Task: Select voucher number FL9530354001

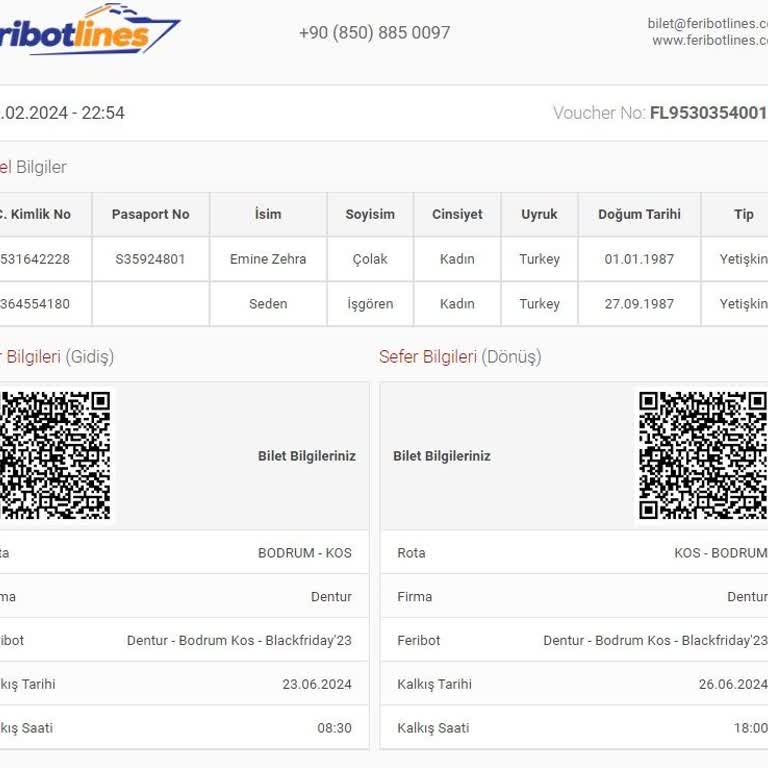Action: (708, 113)
